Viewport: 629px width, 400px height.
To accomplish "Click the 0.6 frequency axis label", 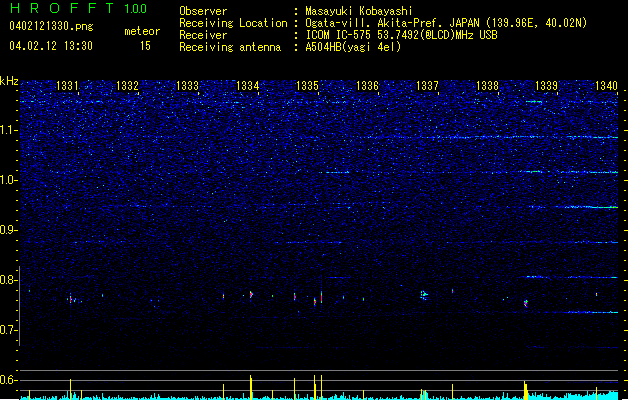I will (8, 380).
